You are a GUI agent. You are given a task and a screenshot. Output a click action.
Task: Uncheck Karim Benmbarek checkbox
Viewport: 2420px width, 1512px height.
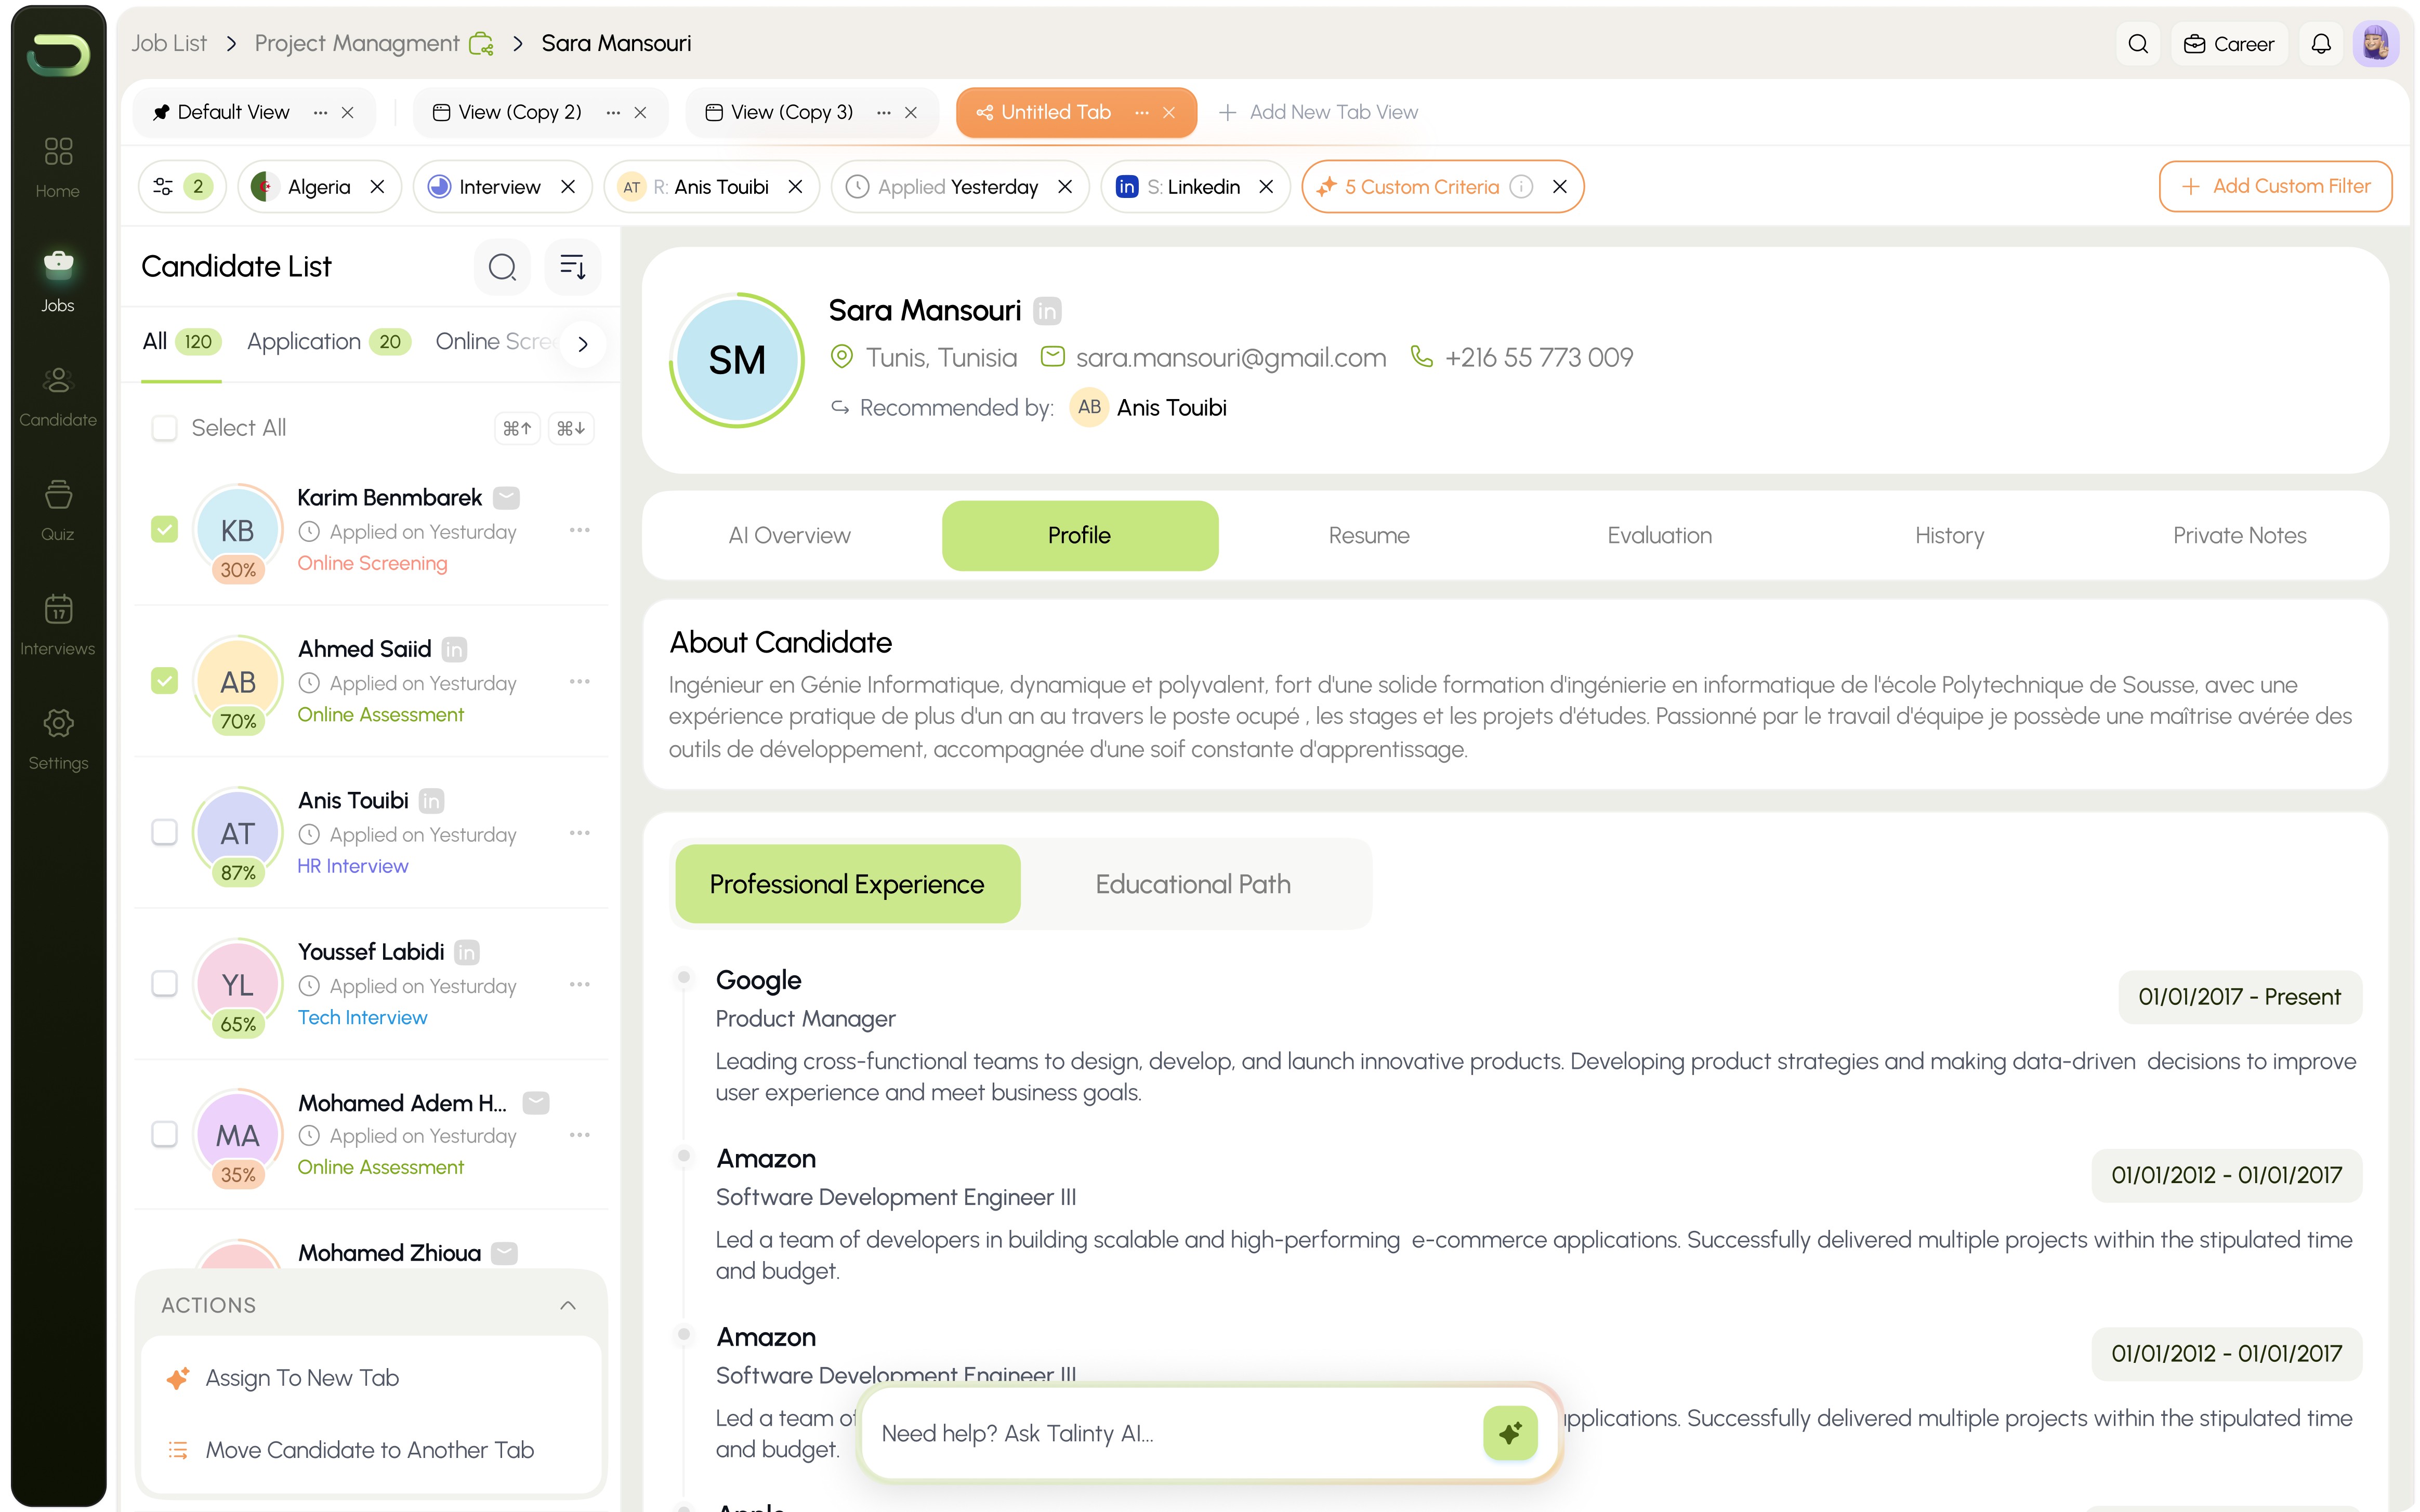pyautogui.click(x=164, y=529)
